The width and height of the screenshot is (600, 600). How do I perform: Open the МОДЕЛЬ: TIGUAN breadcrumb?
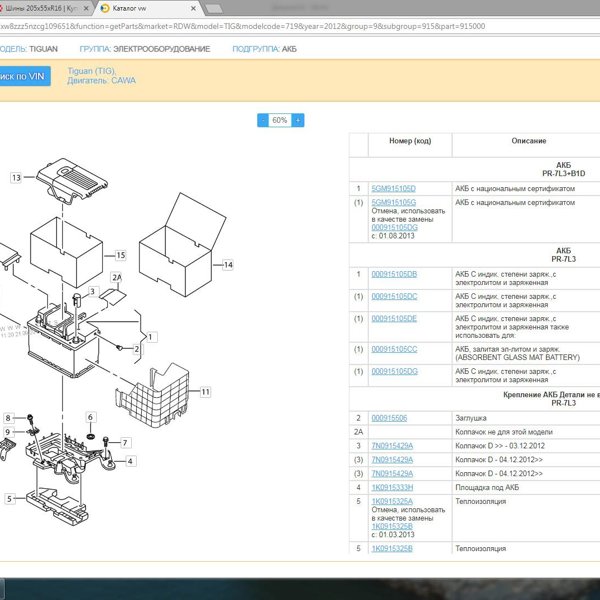29,49
